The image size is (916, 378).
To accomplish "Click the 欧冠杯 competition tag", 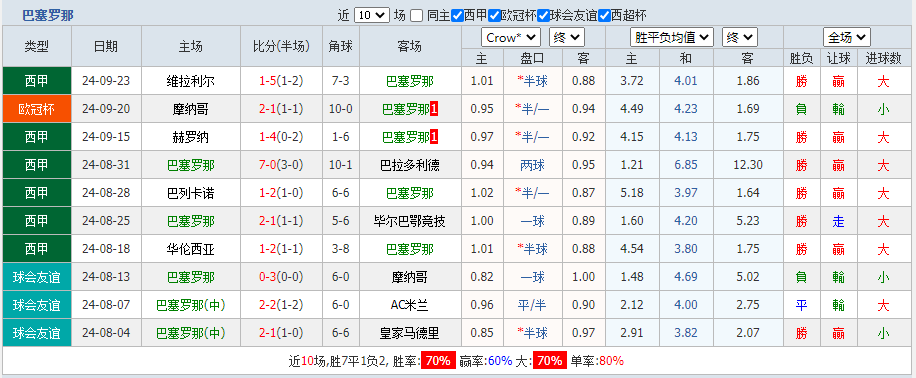I will coord(37,109).
